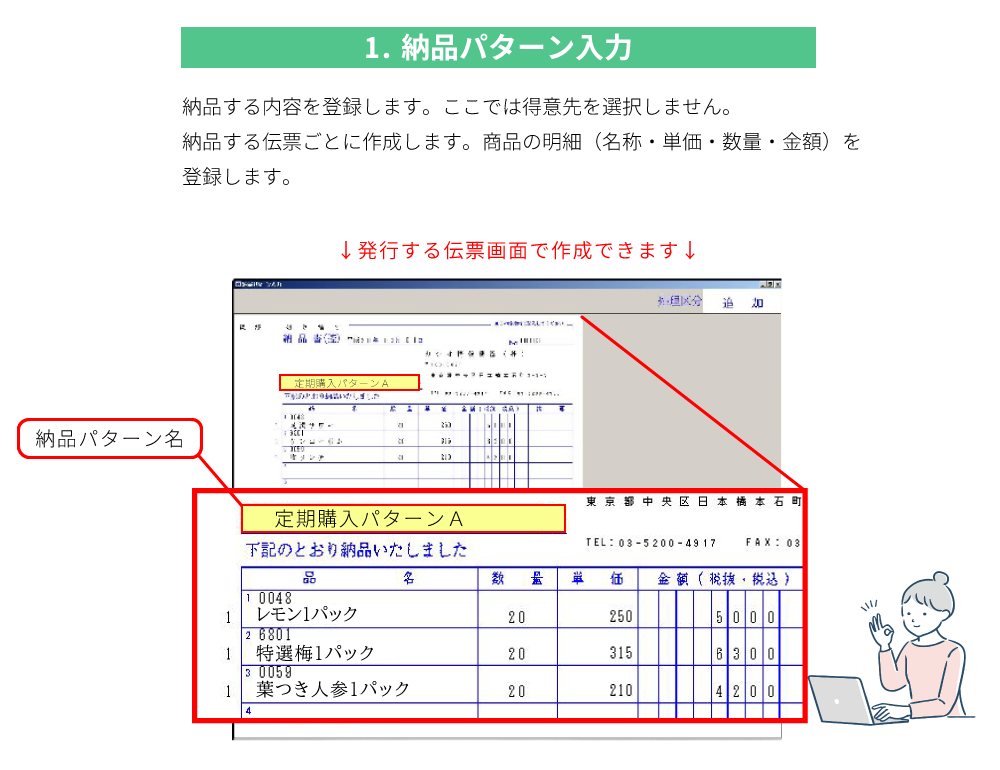The width and height of the screenshot is (1000, 770).
Task: Click the TEL:03-5200-4917 phone number
Action: pos(651,543)
